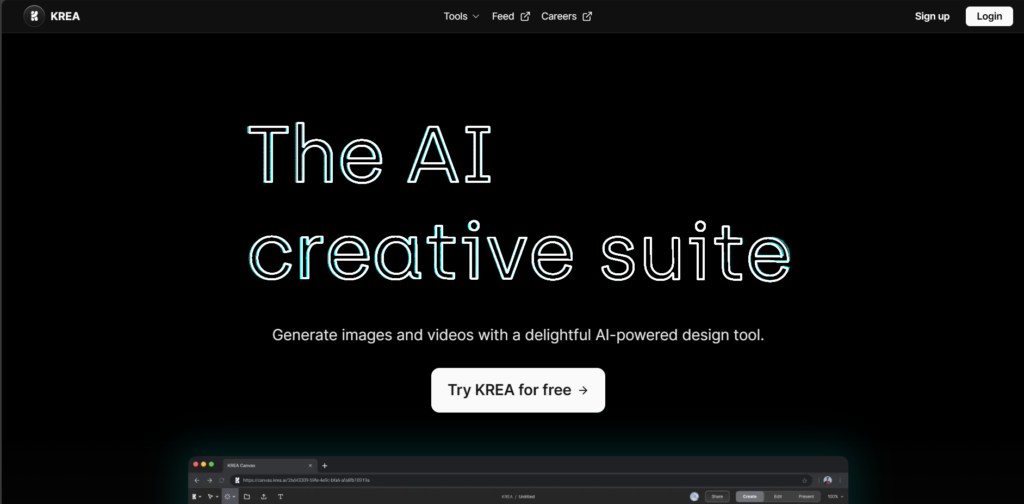
Task: Click the folder icon in canvas toolbar
Action: click(x=247, y=497)
